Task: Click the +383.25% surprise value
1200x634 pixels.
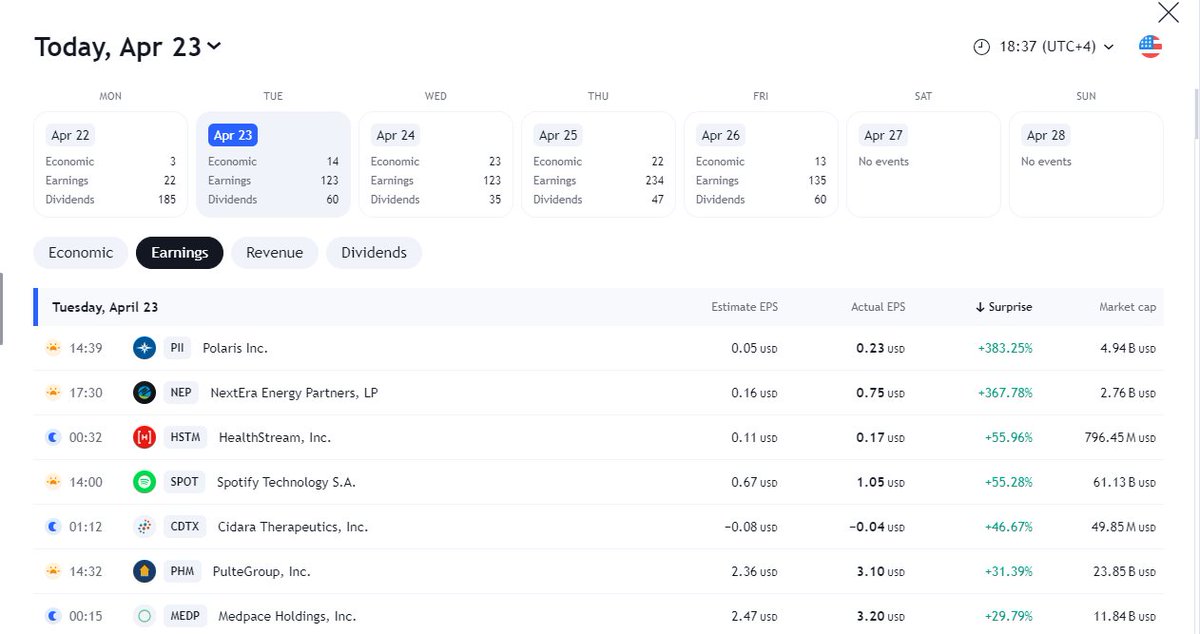Action: 1005,348
